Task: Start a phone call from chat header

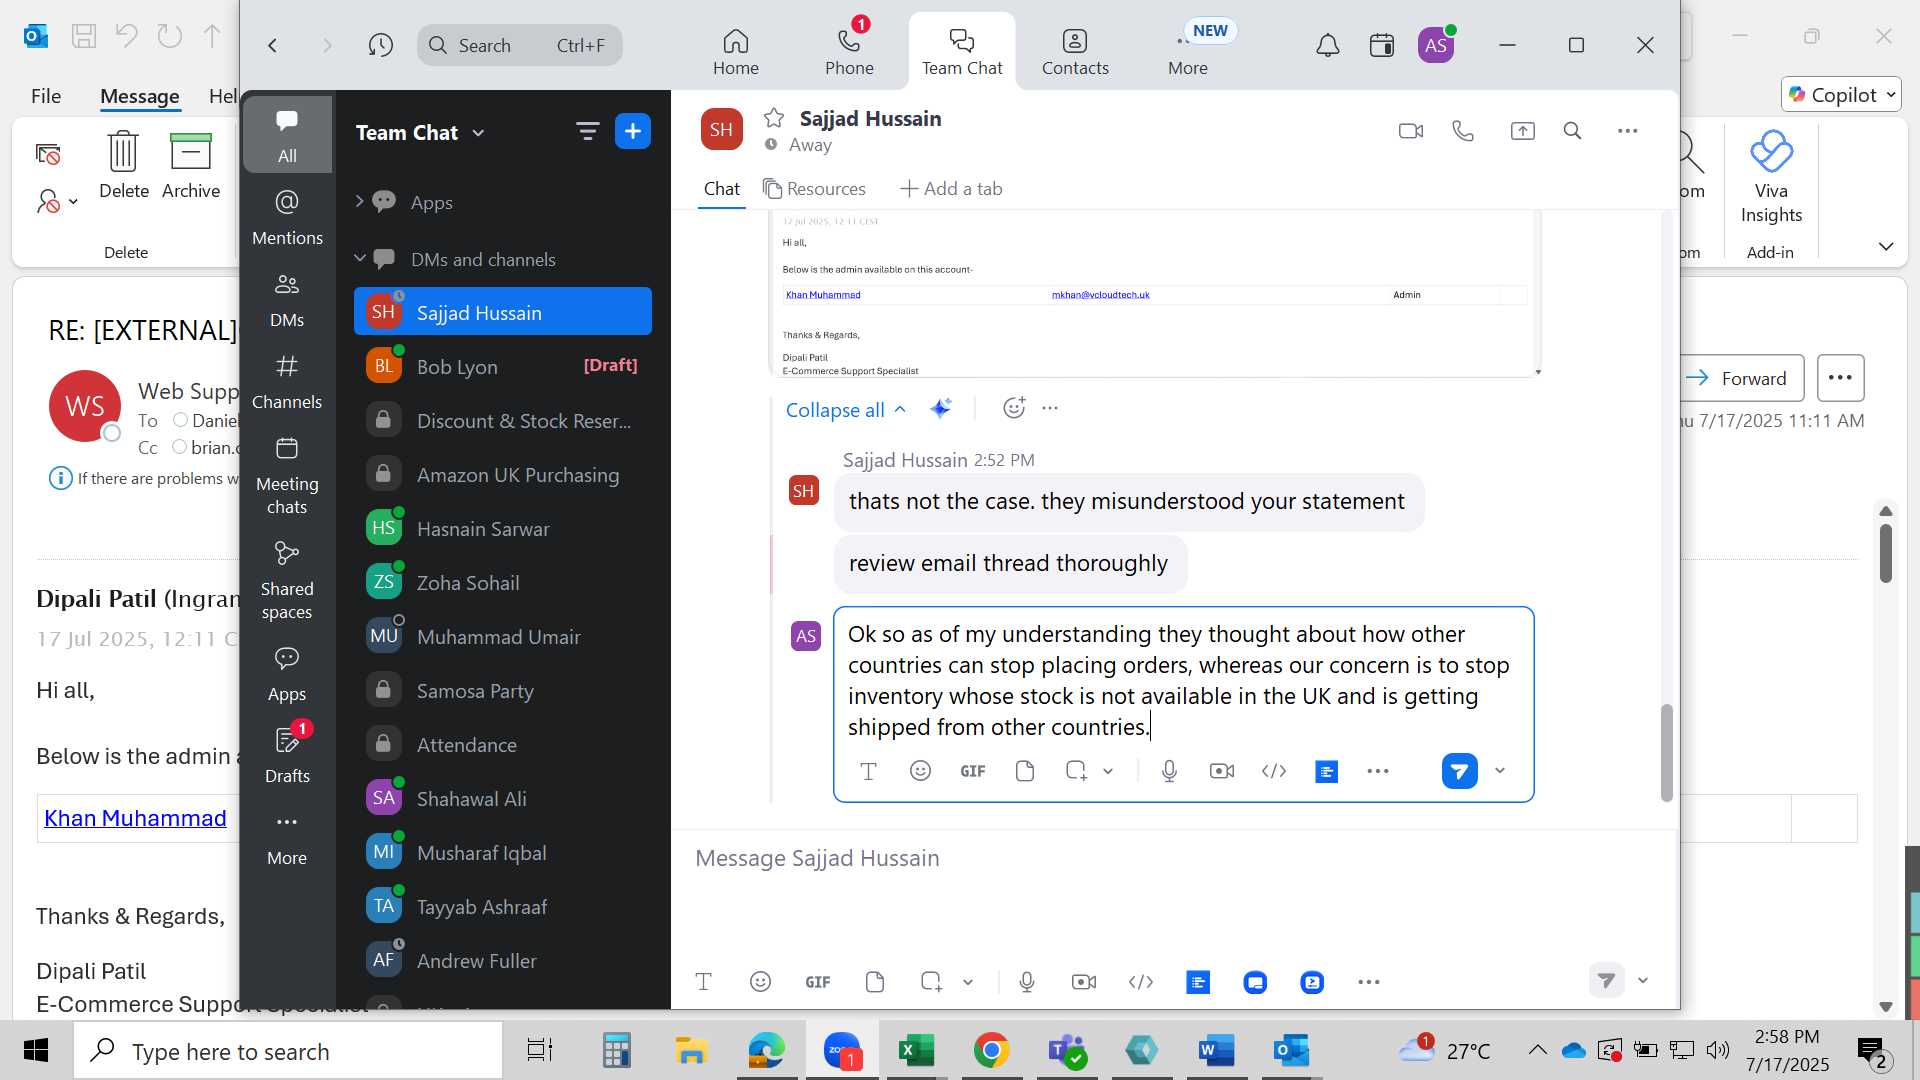Action: [x=1463, y=131]
